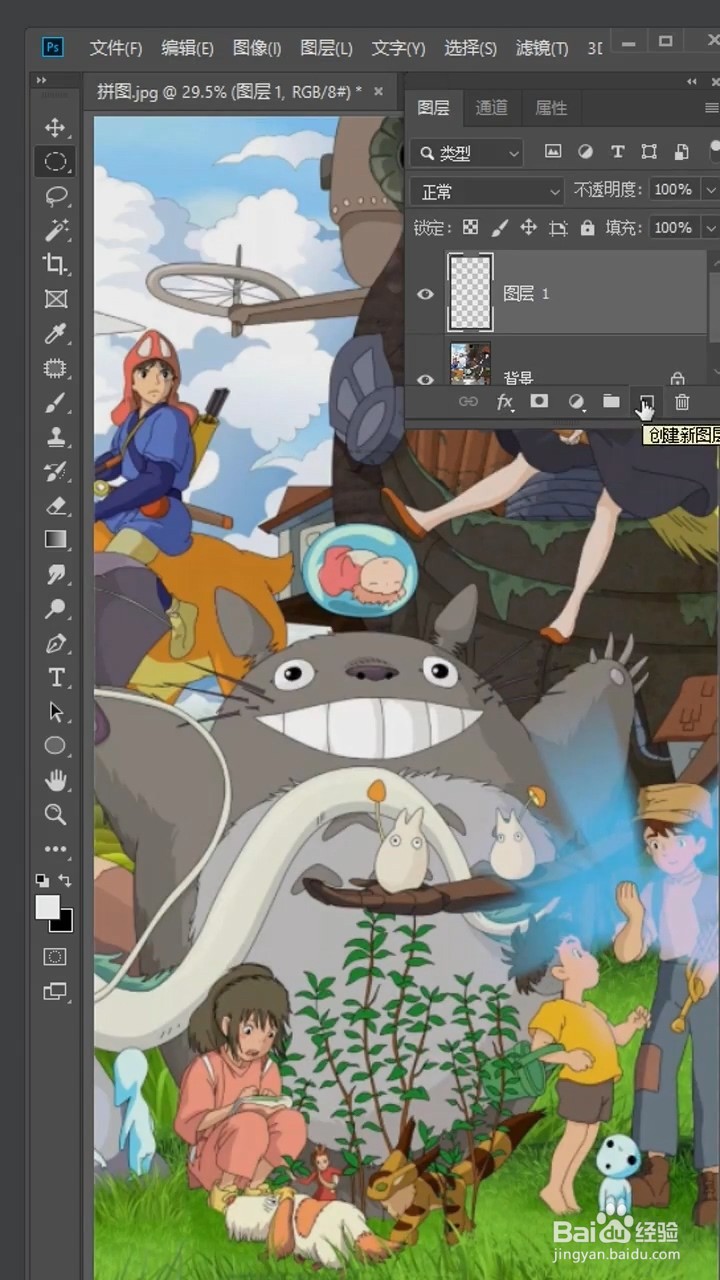Image resolution: width=720 pixels, height=1280 pixels.
Task: Change the screen mode
Action: click(x=55, y=992)
